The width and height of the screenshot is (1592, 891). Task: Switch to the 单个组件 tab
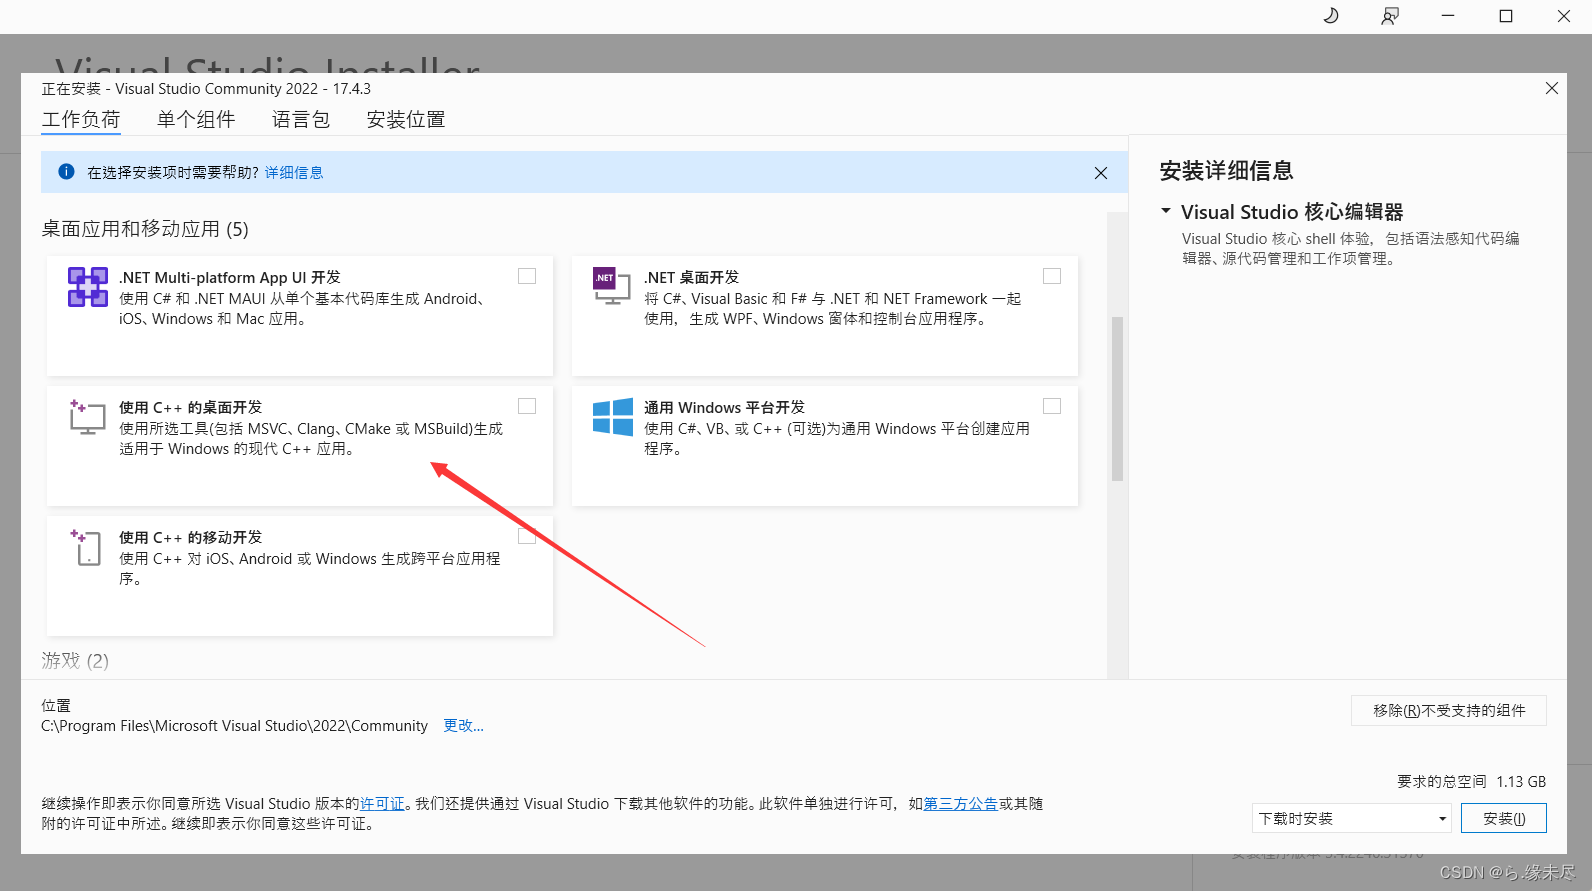click(196, 120)
